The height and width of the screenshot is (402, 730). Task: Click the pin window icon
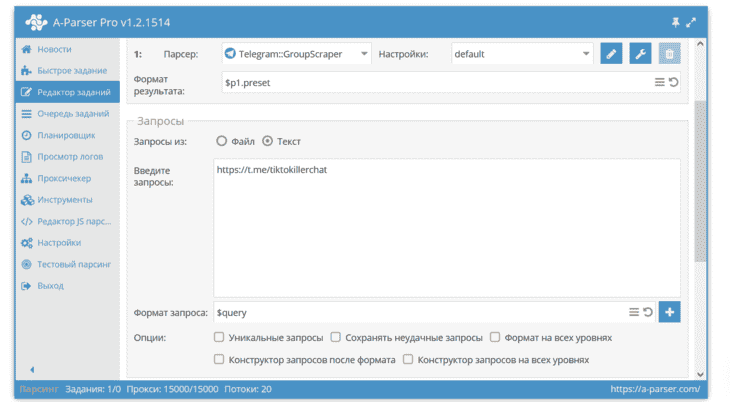(676, 22)
